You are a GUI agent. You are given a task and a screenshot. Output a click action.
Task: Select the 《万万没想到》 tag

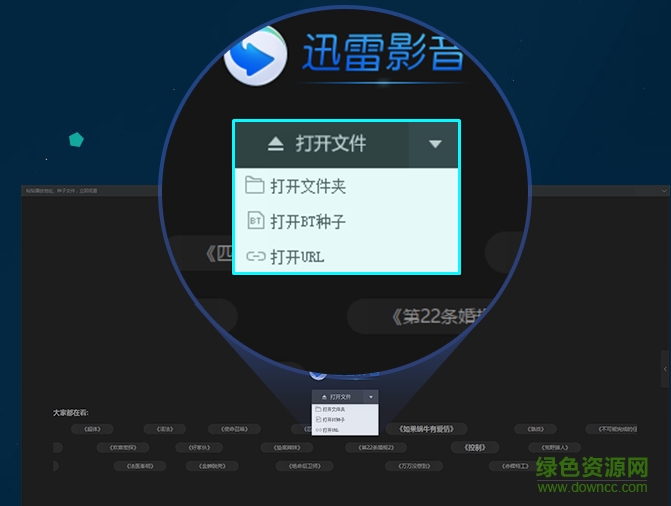[x=414, y=466]
